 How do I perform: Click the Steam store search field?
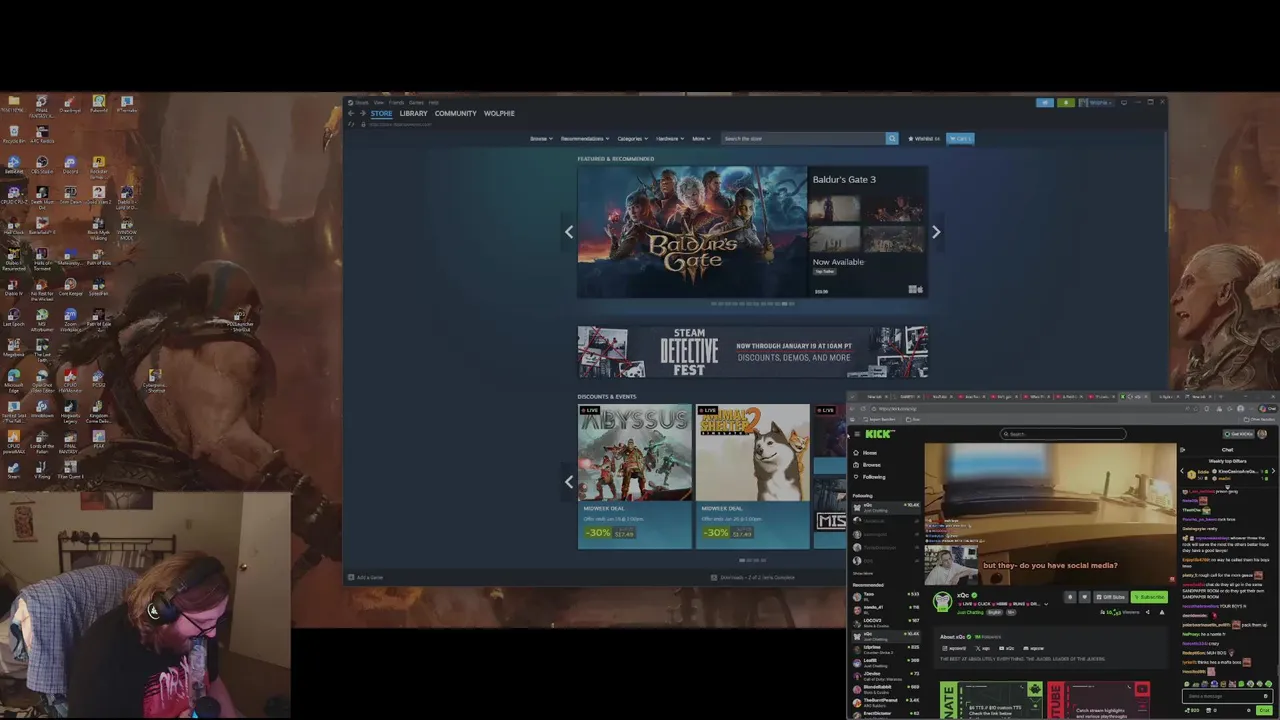pos(803,138)
